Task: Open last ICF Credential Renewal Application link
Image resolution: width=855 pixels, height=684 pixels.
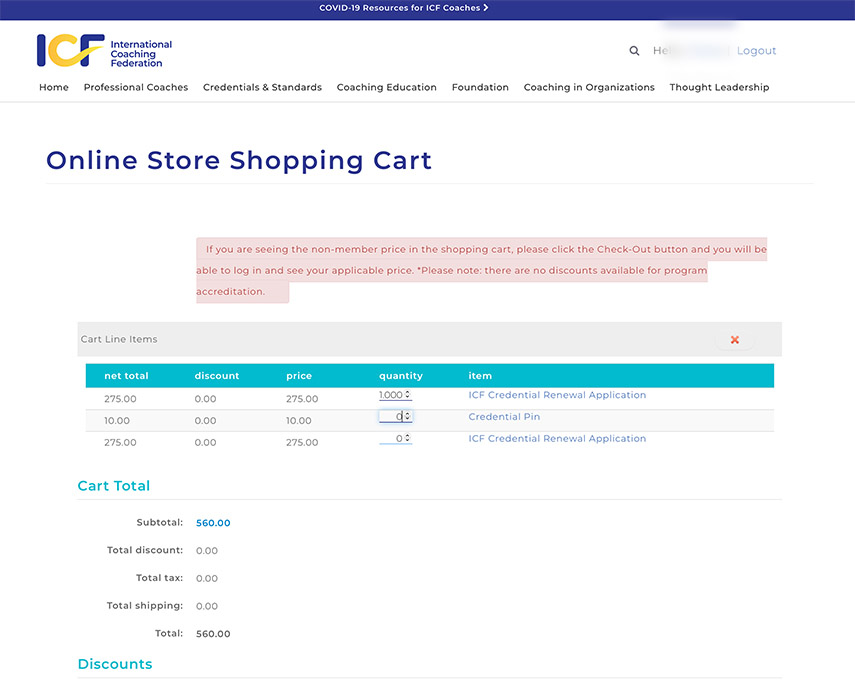Action: [557, 439]
